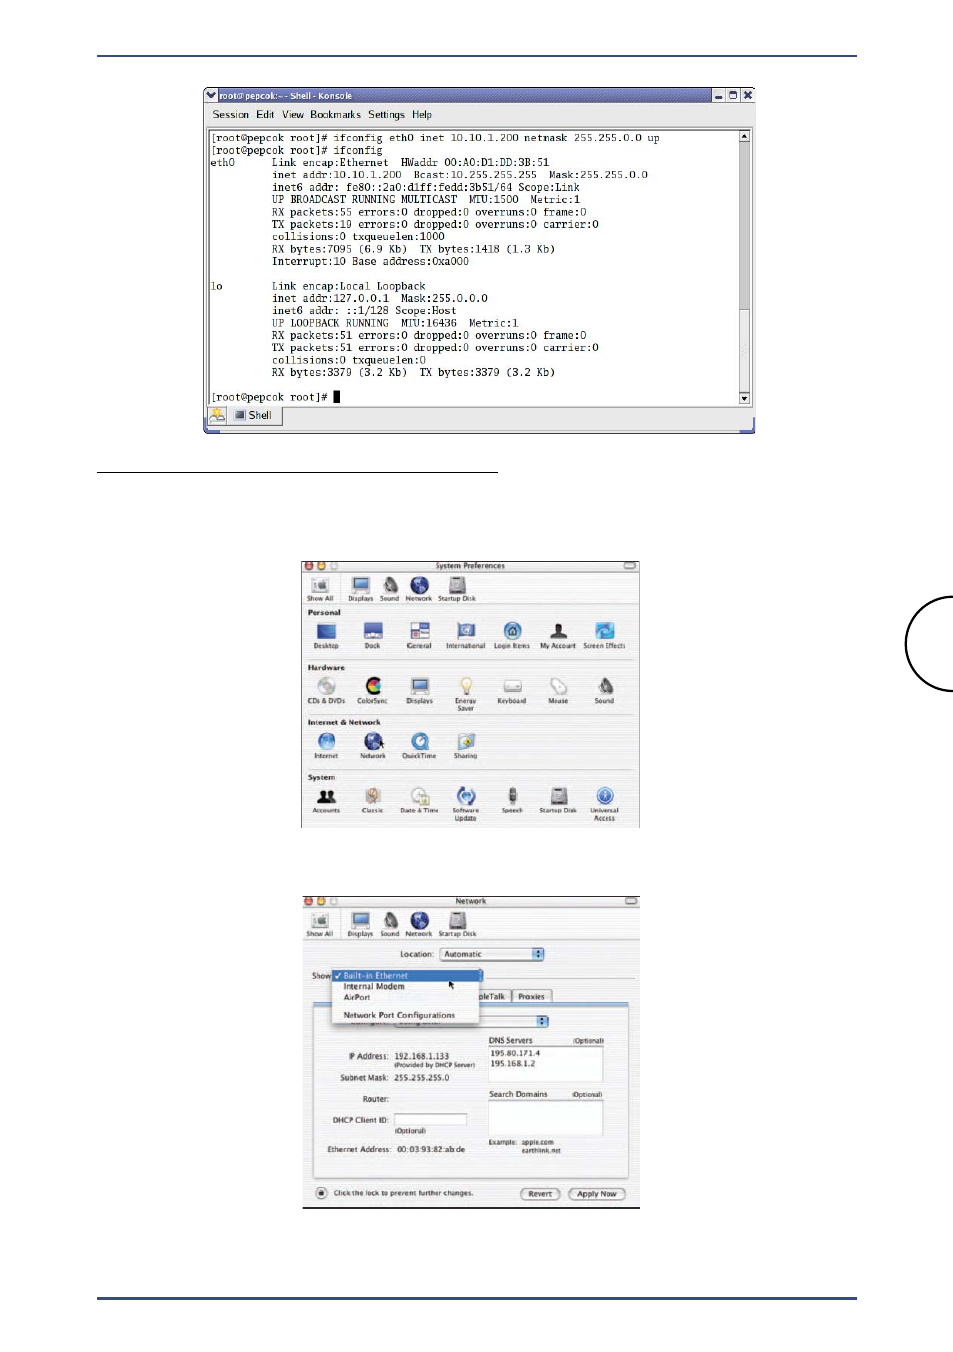The width and height of the screenshot is (953, 1352).
Task: Open the Settings menu in Konsole
Action: click(386, 115)
